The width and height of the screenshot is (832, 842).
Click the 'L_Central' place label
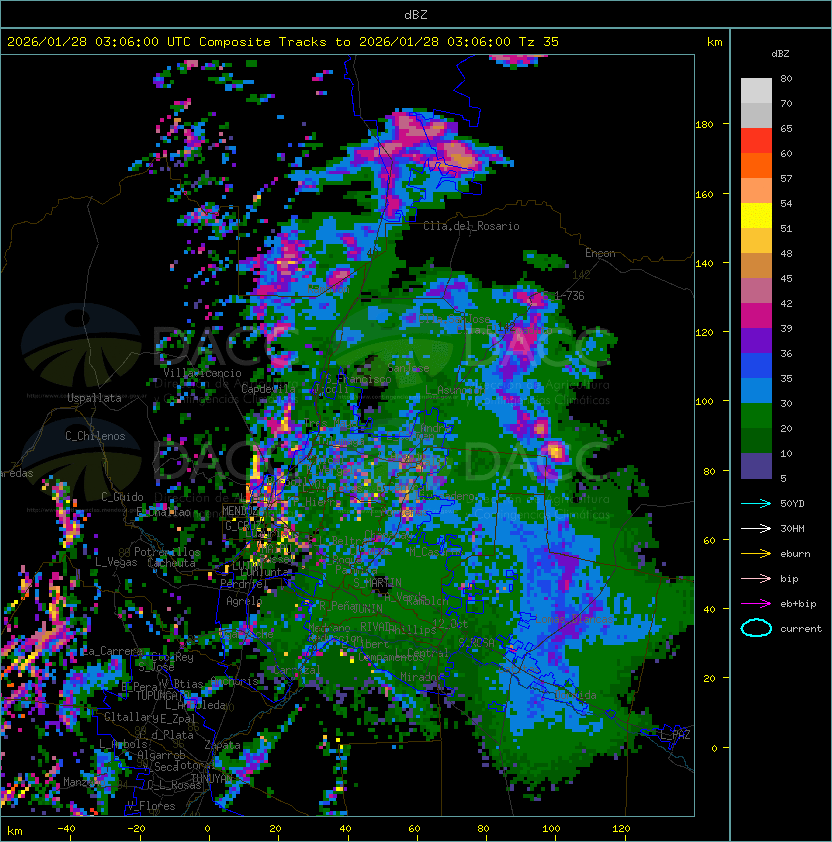click(422, 652)
